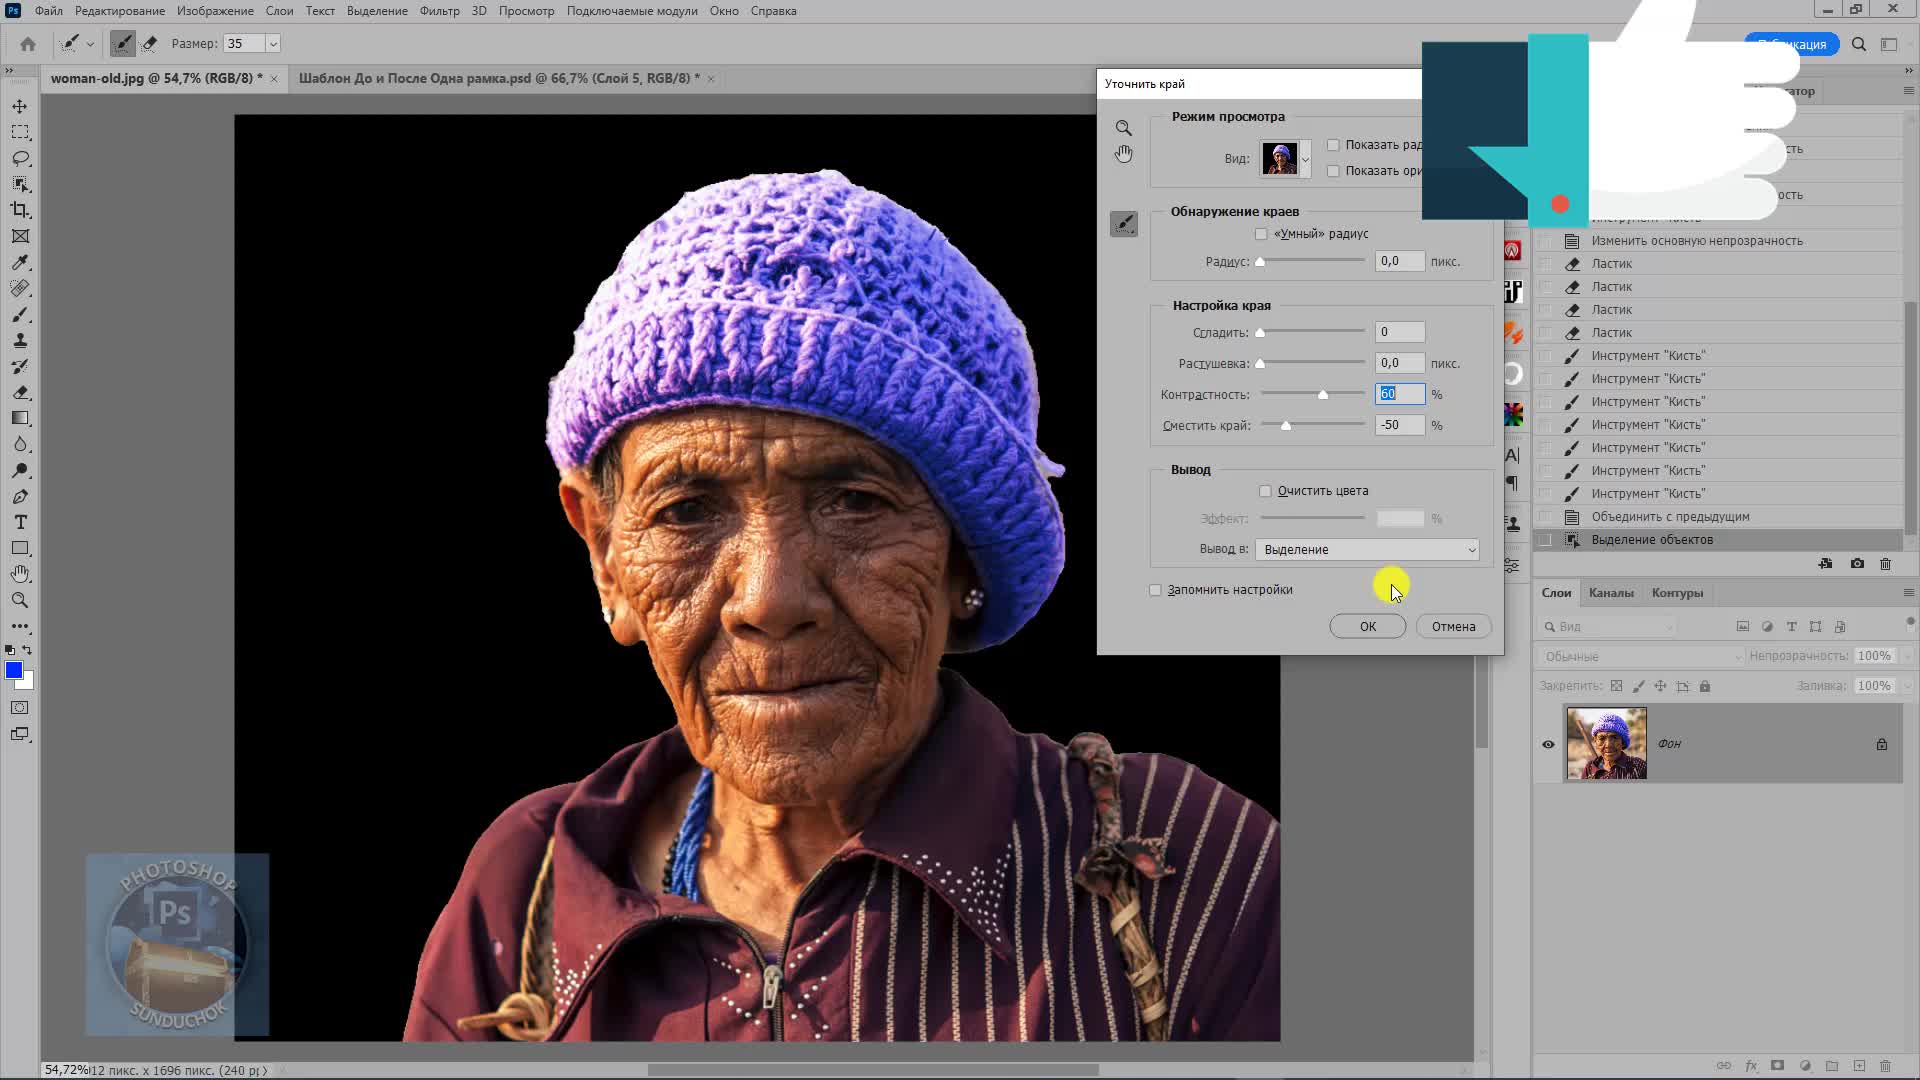Open the Фильтр menu

pyautogui.click(x=439, y=11)
